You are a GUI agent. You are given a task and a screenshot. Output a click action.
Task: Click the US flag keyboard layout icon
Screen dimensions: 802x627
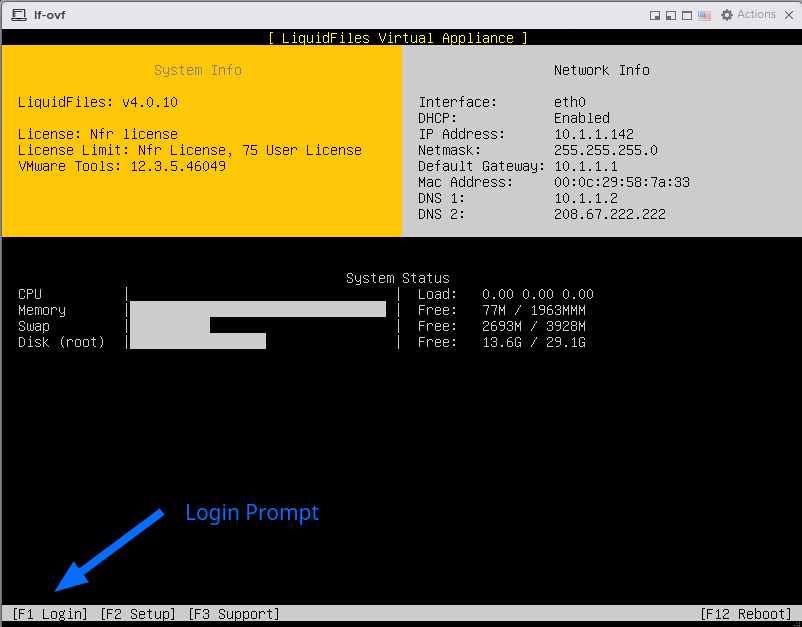coord(704,14)
